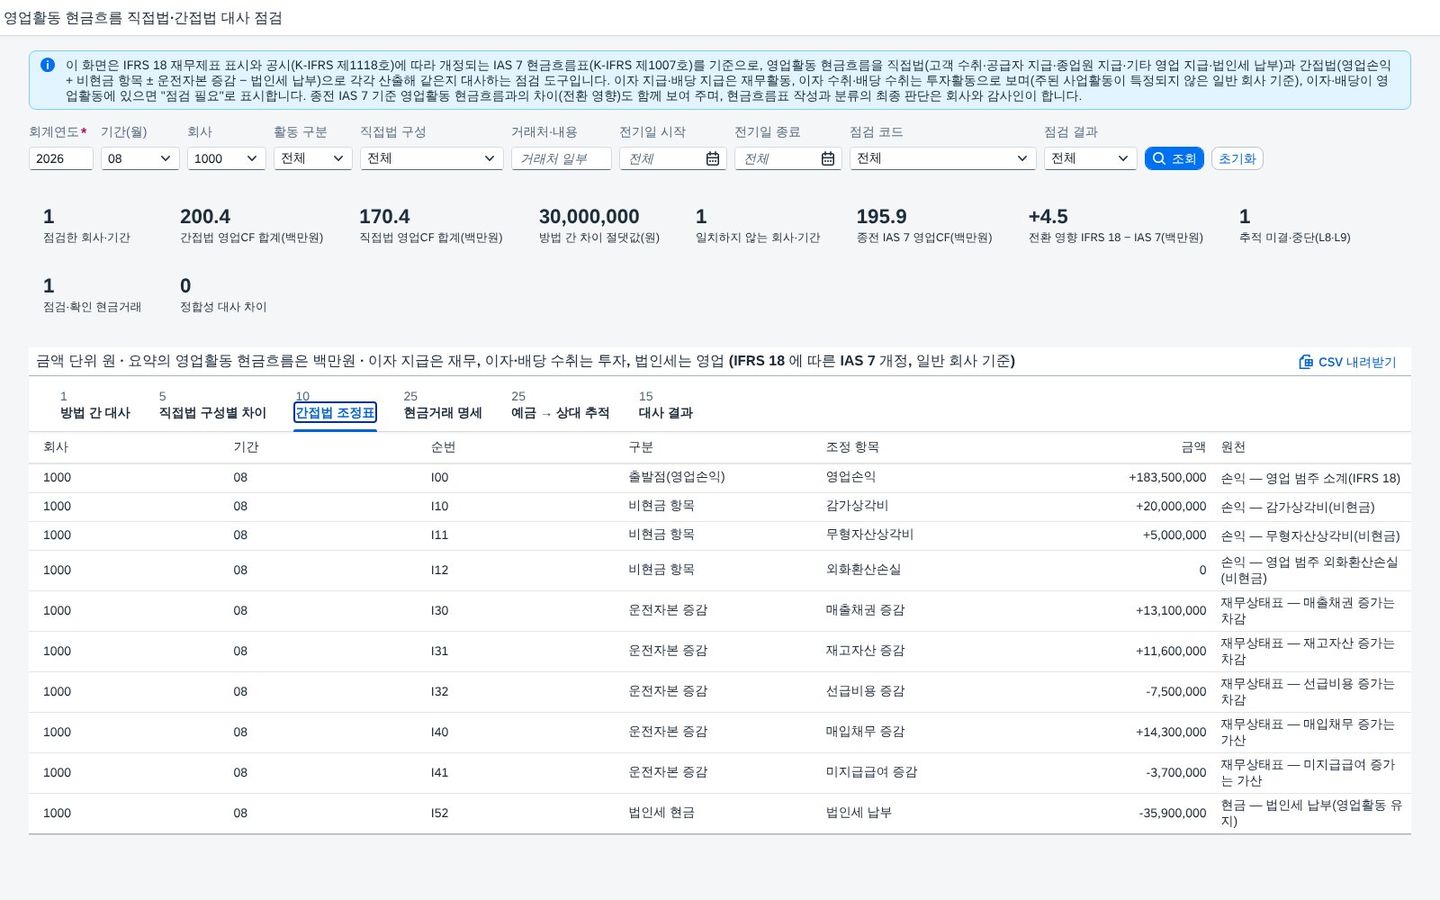Go to the 대사 결과 tab
The height and width of the screenshot is (900, 1440).
coord(666,405)
